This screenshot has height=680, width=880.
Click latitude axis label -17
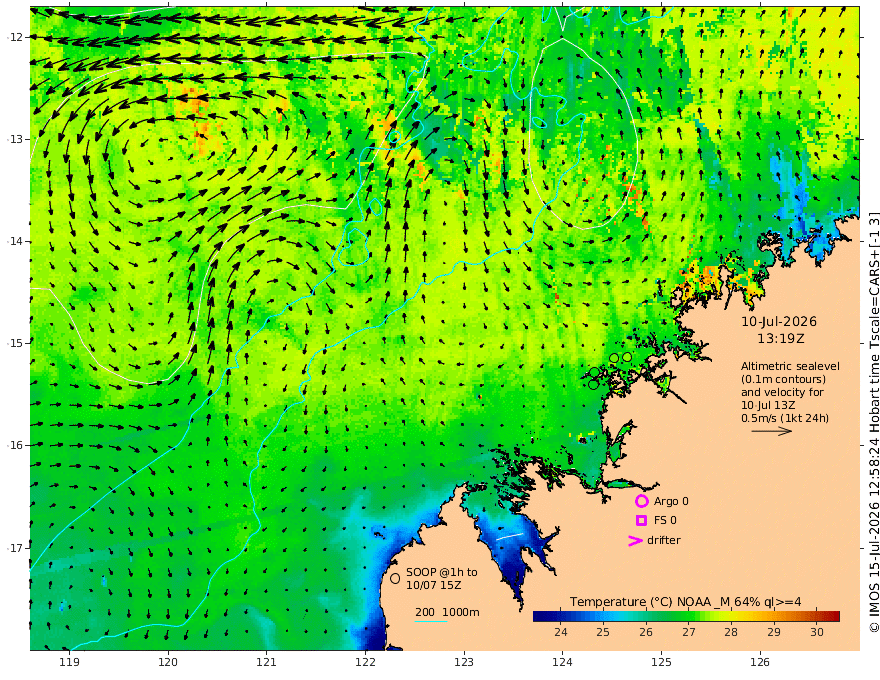(x=15, y=548)
